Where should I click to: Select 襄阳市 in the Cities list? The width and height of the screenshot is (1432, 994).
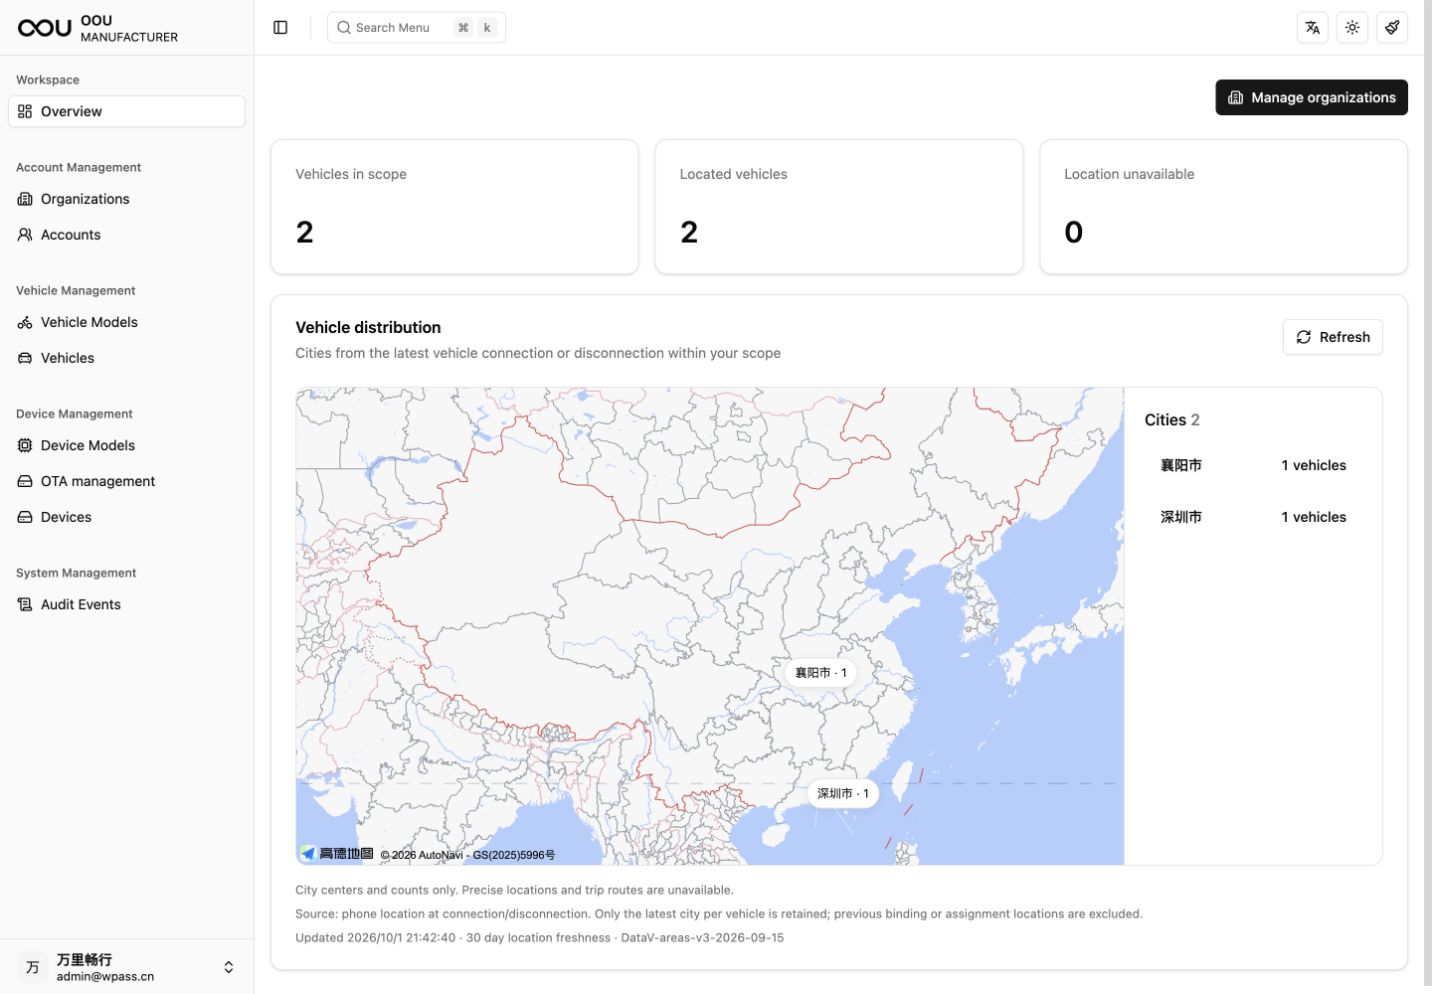tap(1253, 465)
